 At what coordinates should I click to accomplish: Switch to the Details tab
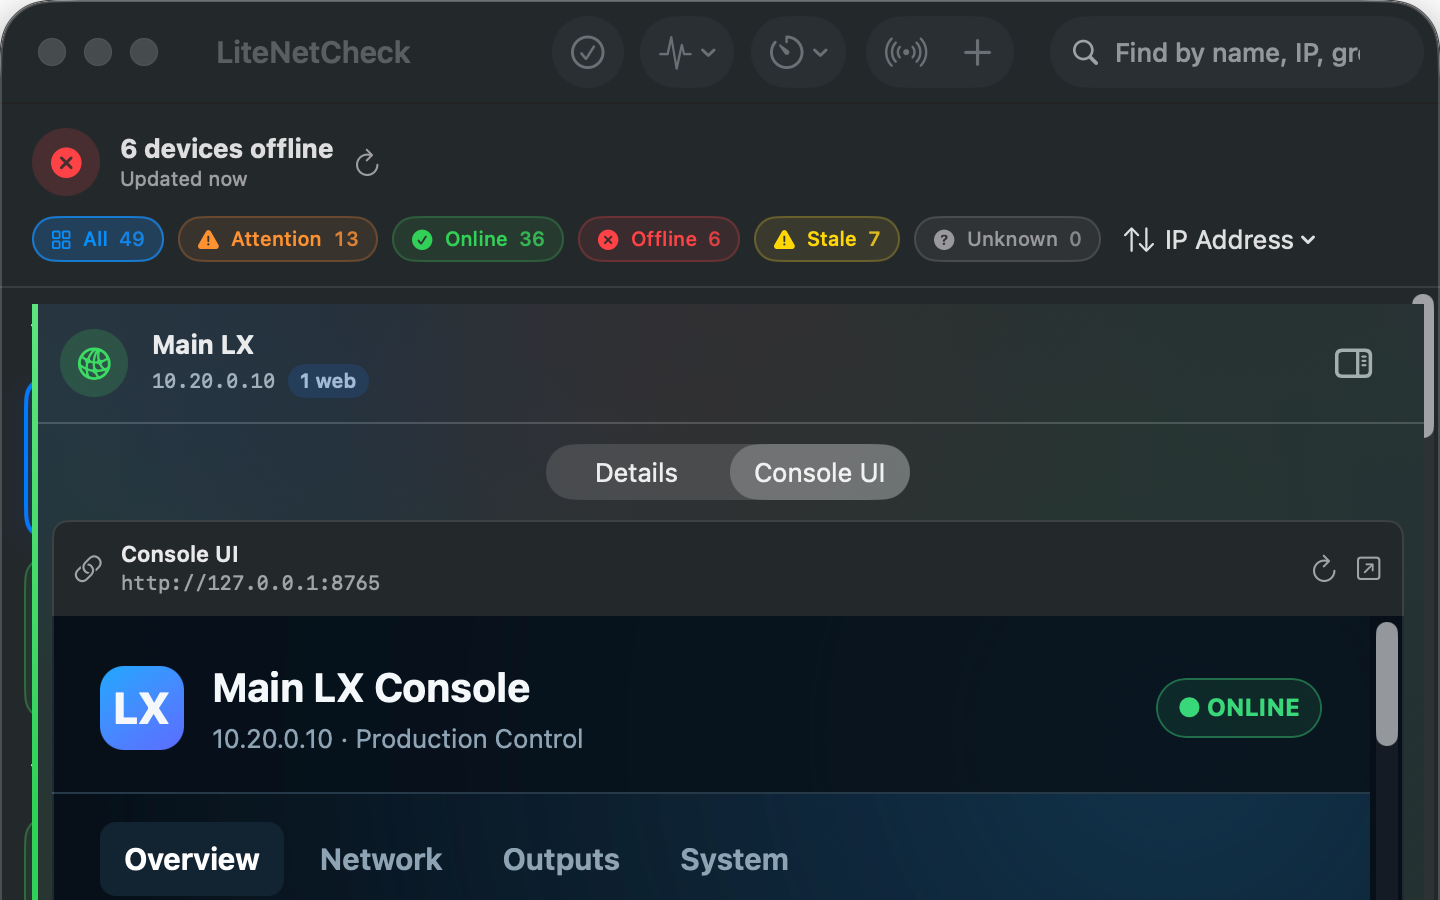(x=637, y=472)
